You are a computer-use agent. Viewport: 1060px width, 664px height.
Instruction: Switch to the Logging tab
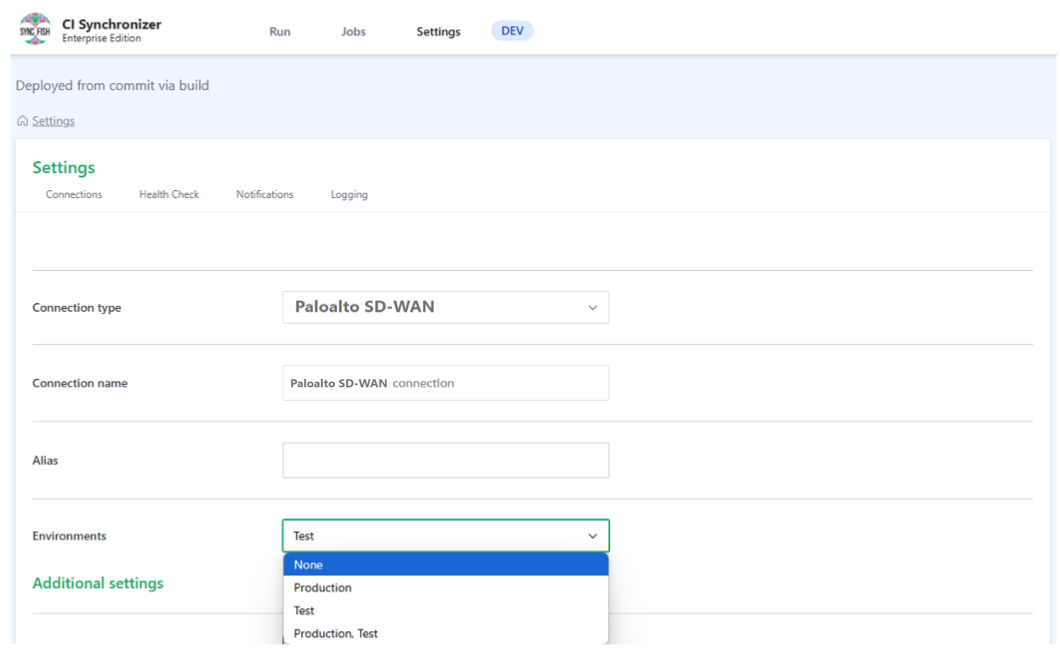(349, 194)
